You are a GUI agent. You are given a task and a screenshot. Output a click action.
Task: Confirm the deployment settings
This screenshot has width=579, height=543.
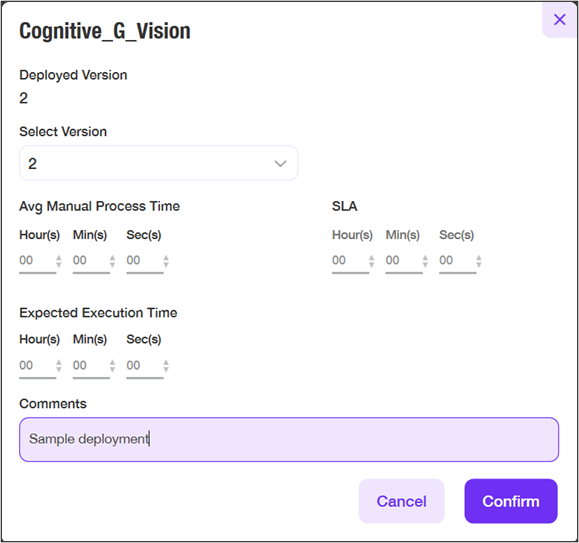[x=511, y=501]
